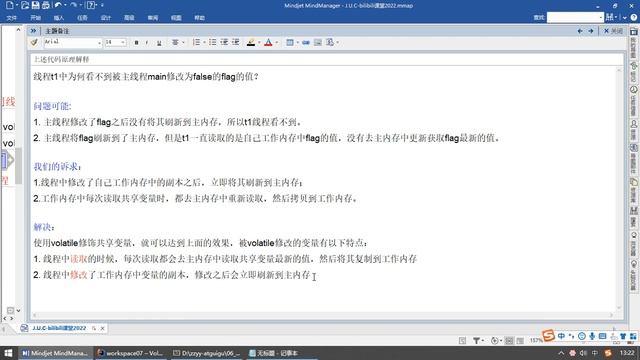Click the blue heading 解决:

44,227
